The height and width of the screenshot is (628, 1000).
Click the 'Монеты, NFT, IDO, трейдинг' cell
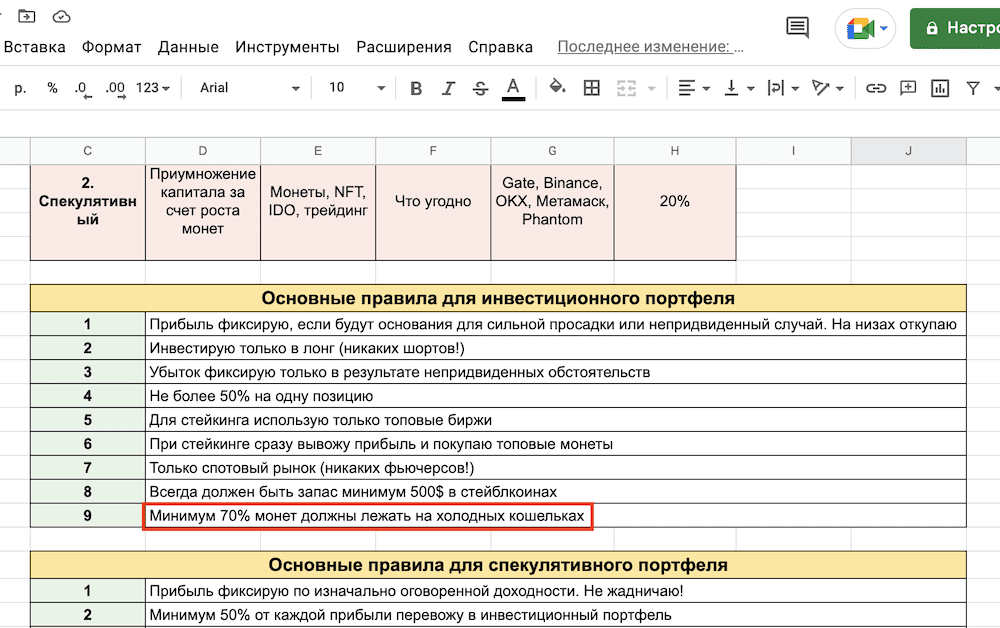(x=318, y=212)
